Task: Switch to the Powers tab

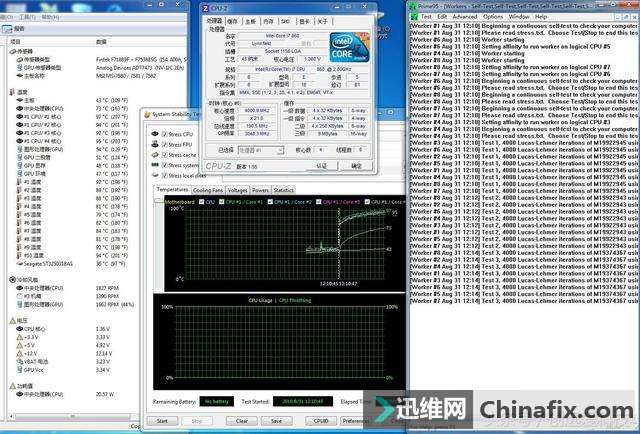Action: [x=260, y=190]
